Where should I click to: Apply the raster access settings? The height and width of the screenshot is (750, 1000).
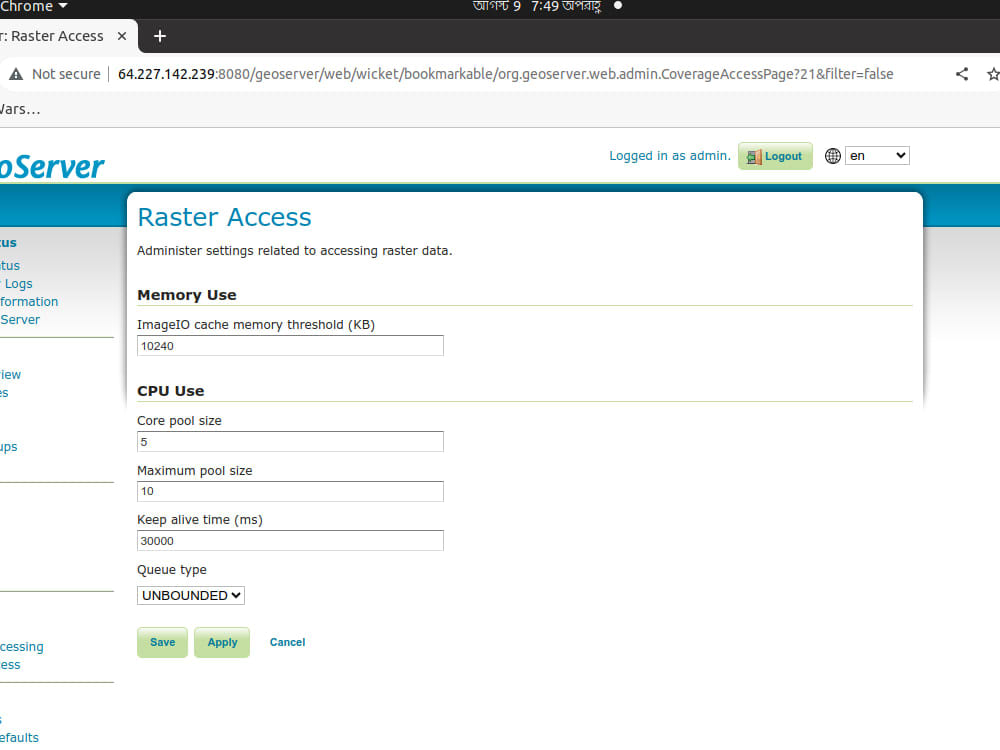click(x=222, y=642)
